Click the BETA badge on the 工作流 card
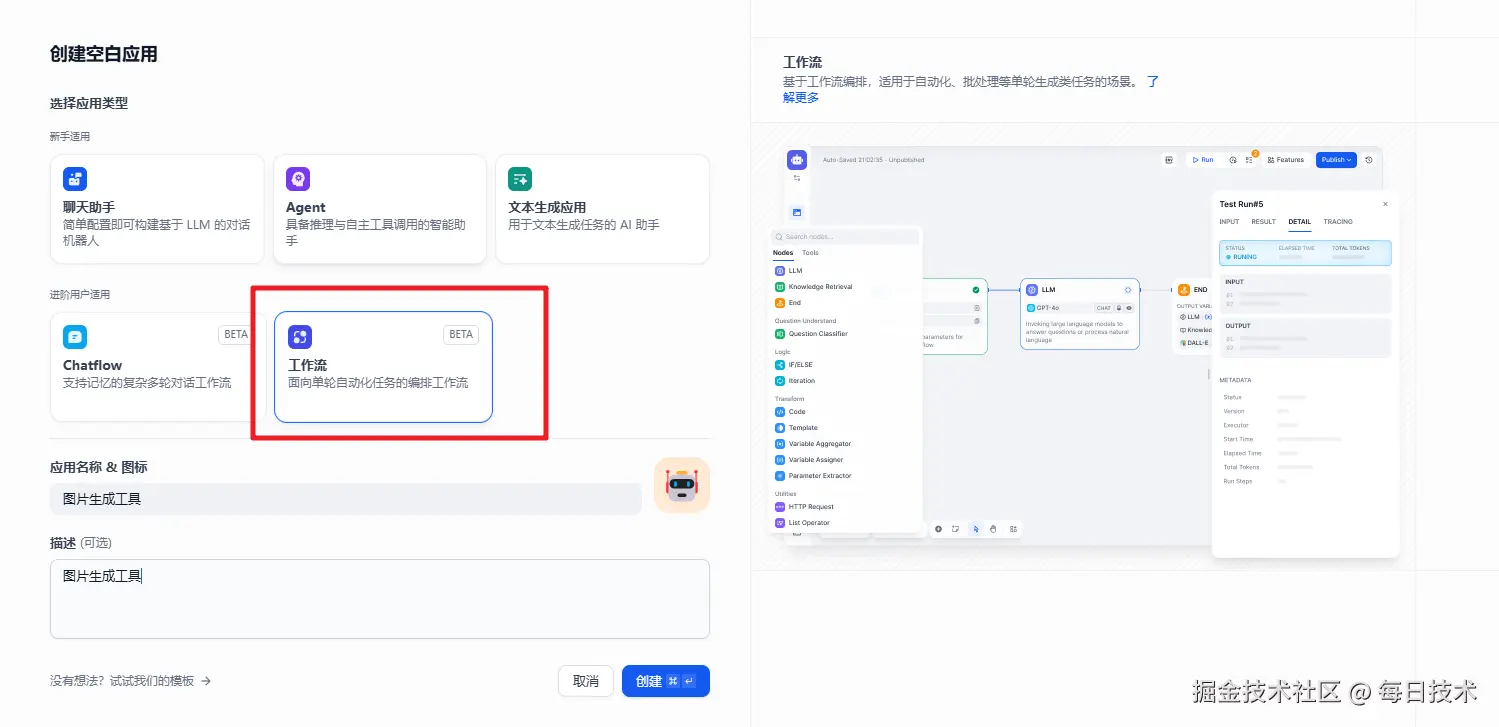 [x=461, y=334]
